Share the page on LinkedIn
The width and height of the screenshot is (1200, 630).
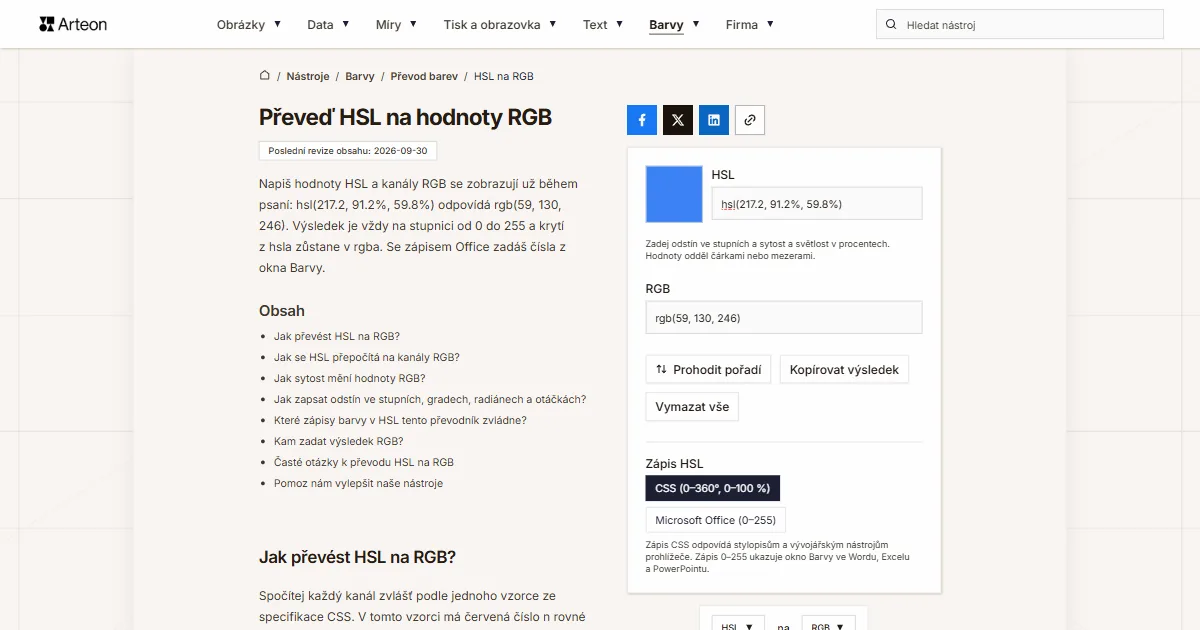pyautogui.click(x=714, y=120)
